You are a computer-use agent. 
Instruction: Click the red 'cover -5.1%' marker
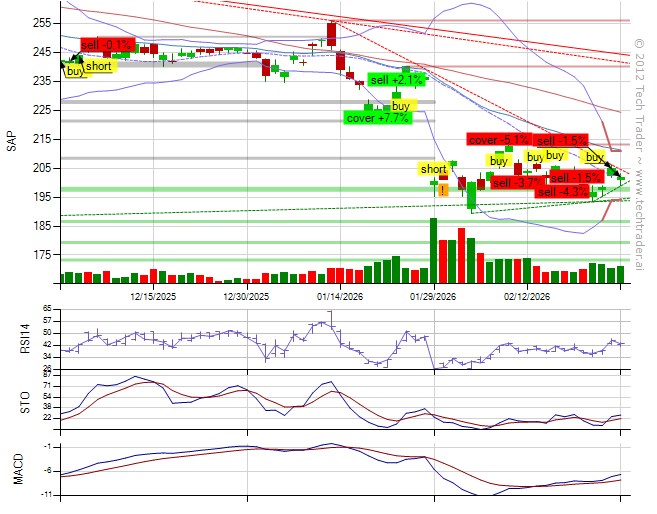497,140
